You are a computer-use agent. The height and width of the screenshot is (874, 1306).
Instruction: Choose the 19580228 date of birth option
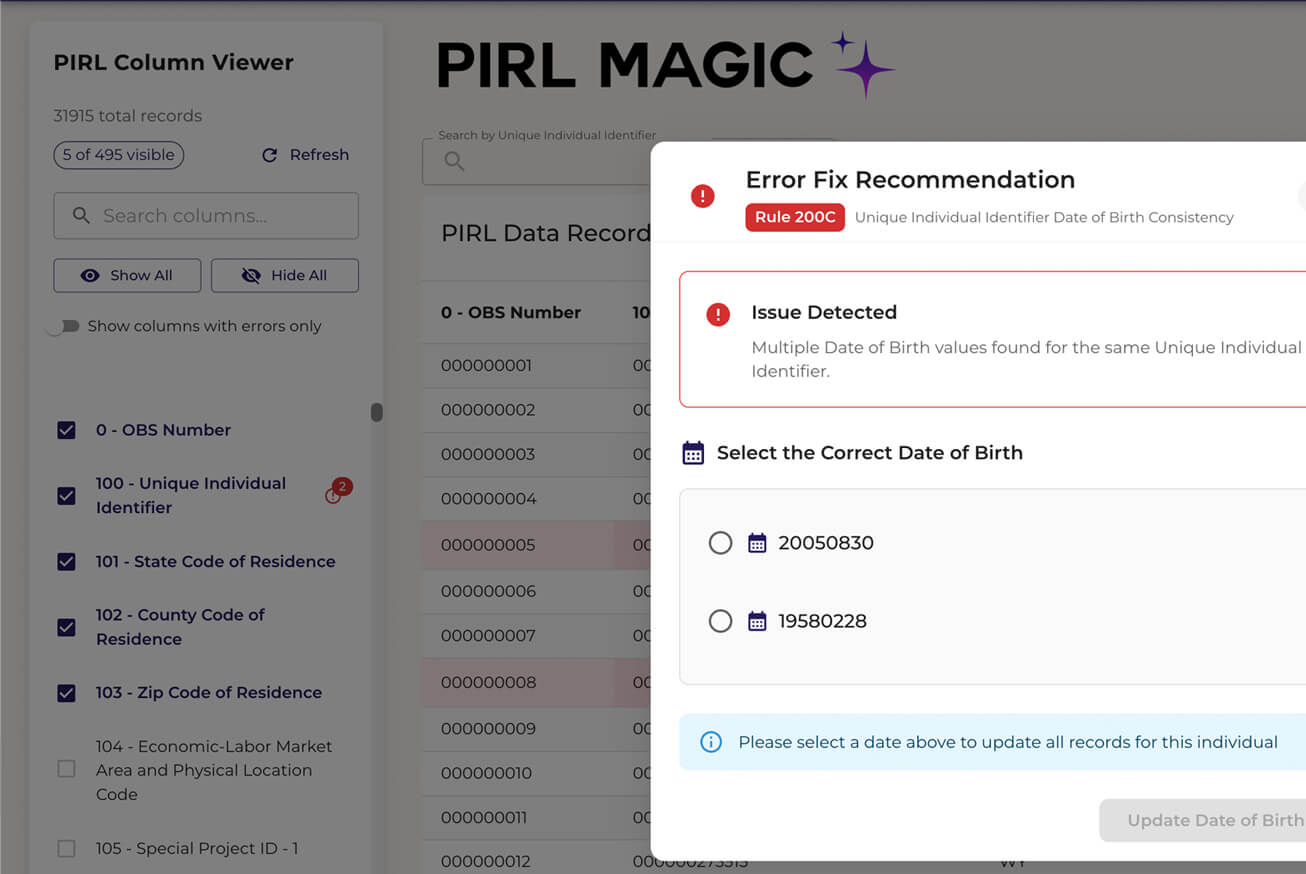720,621
